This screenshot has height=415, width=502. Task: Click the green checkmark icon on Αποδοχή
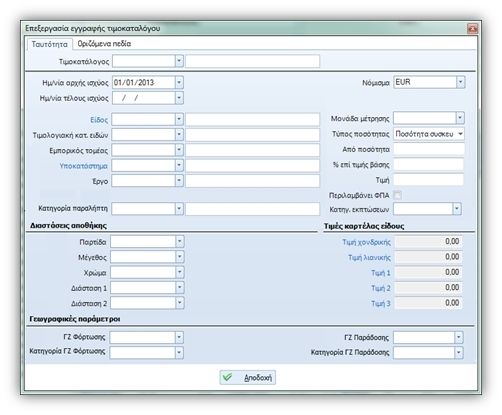(x=228, y=377)
